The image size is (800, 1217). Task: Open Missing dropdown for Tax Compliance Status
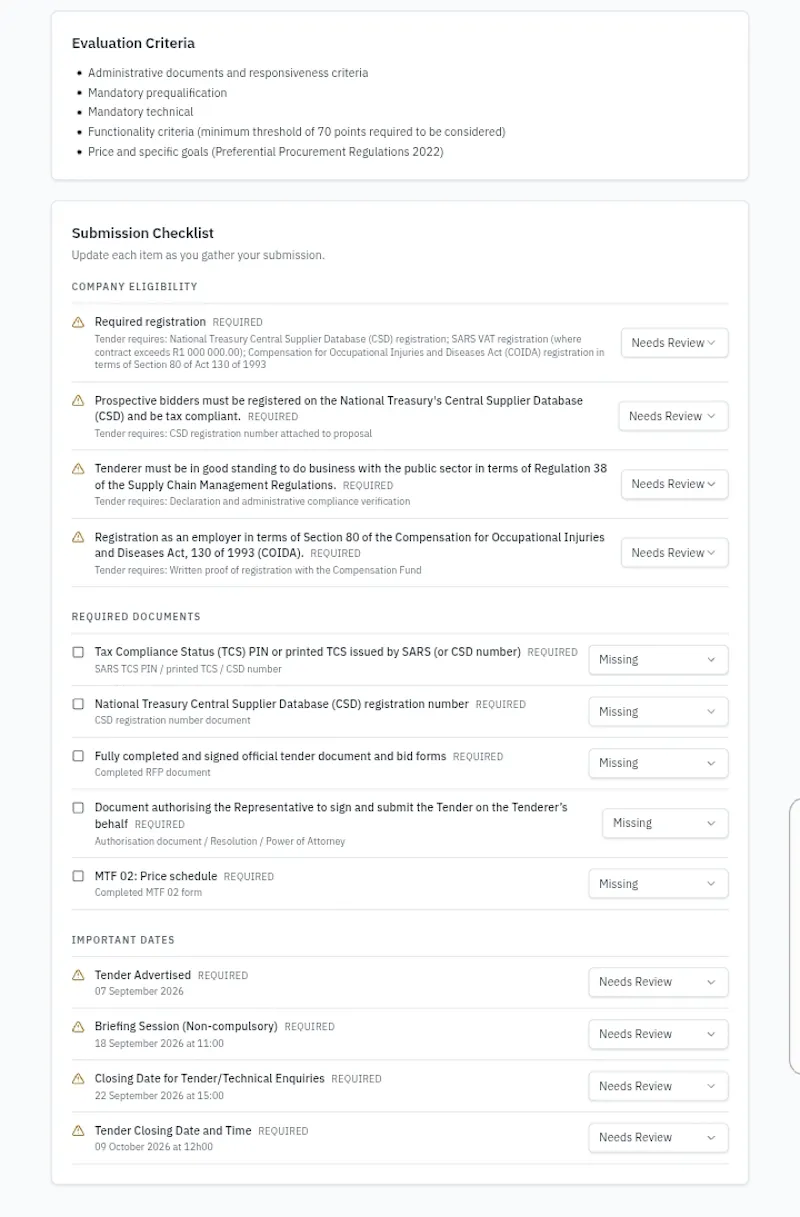658,660
